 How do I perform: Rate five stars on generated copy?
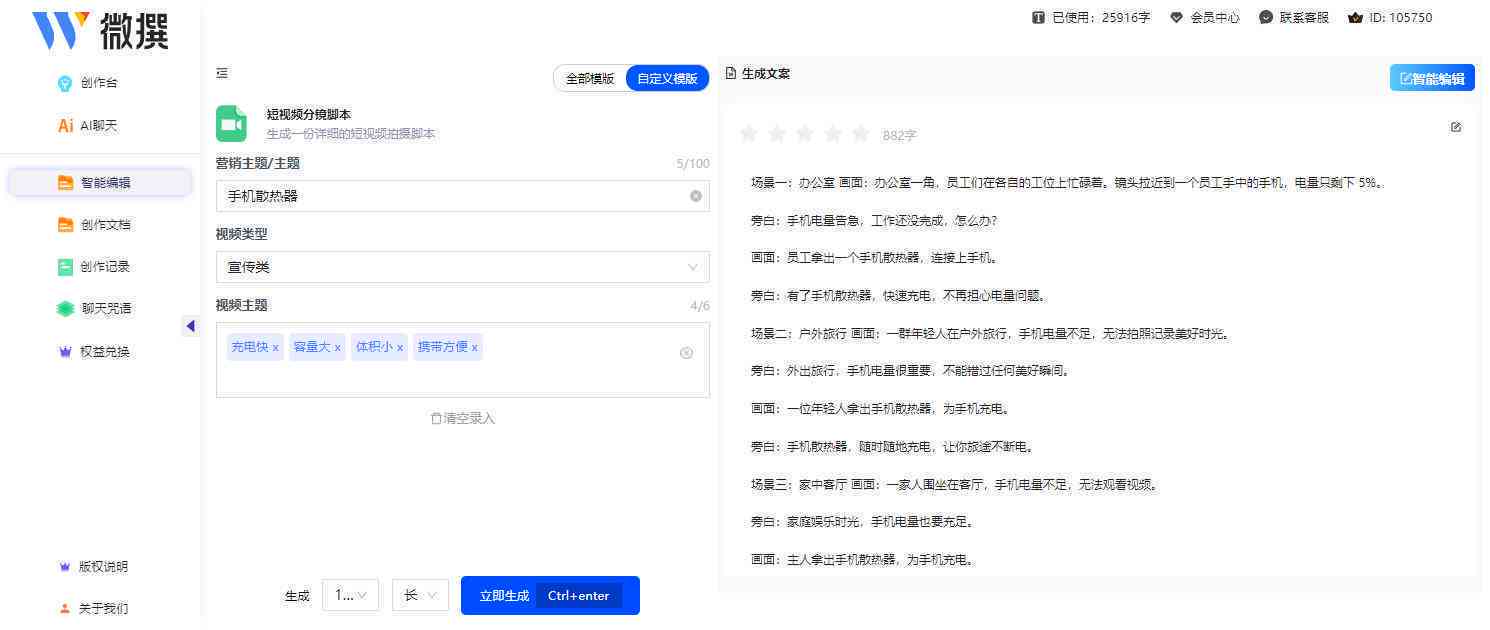pyautogui.click(x=860, y=133)
